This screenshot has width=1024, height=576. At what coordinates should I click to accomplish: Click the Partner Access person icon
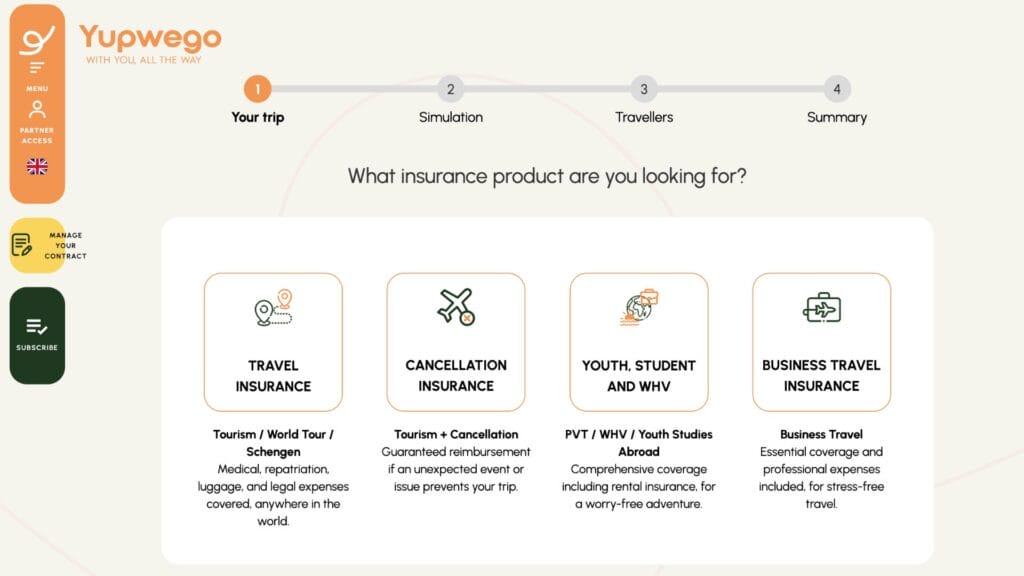point(36,106)
